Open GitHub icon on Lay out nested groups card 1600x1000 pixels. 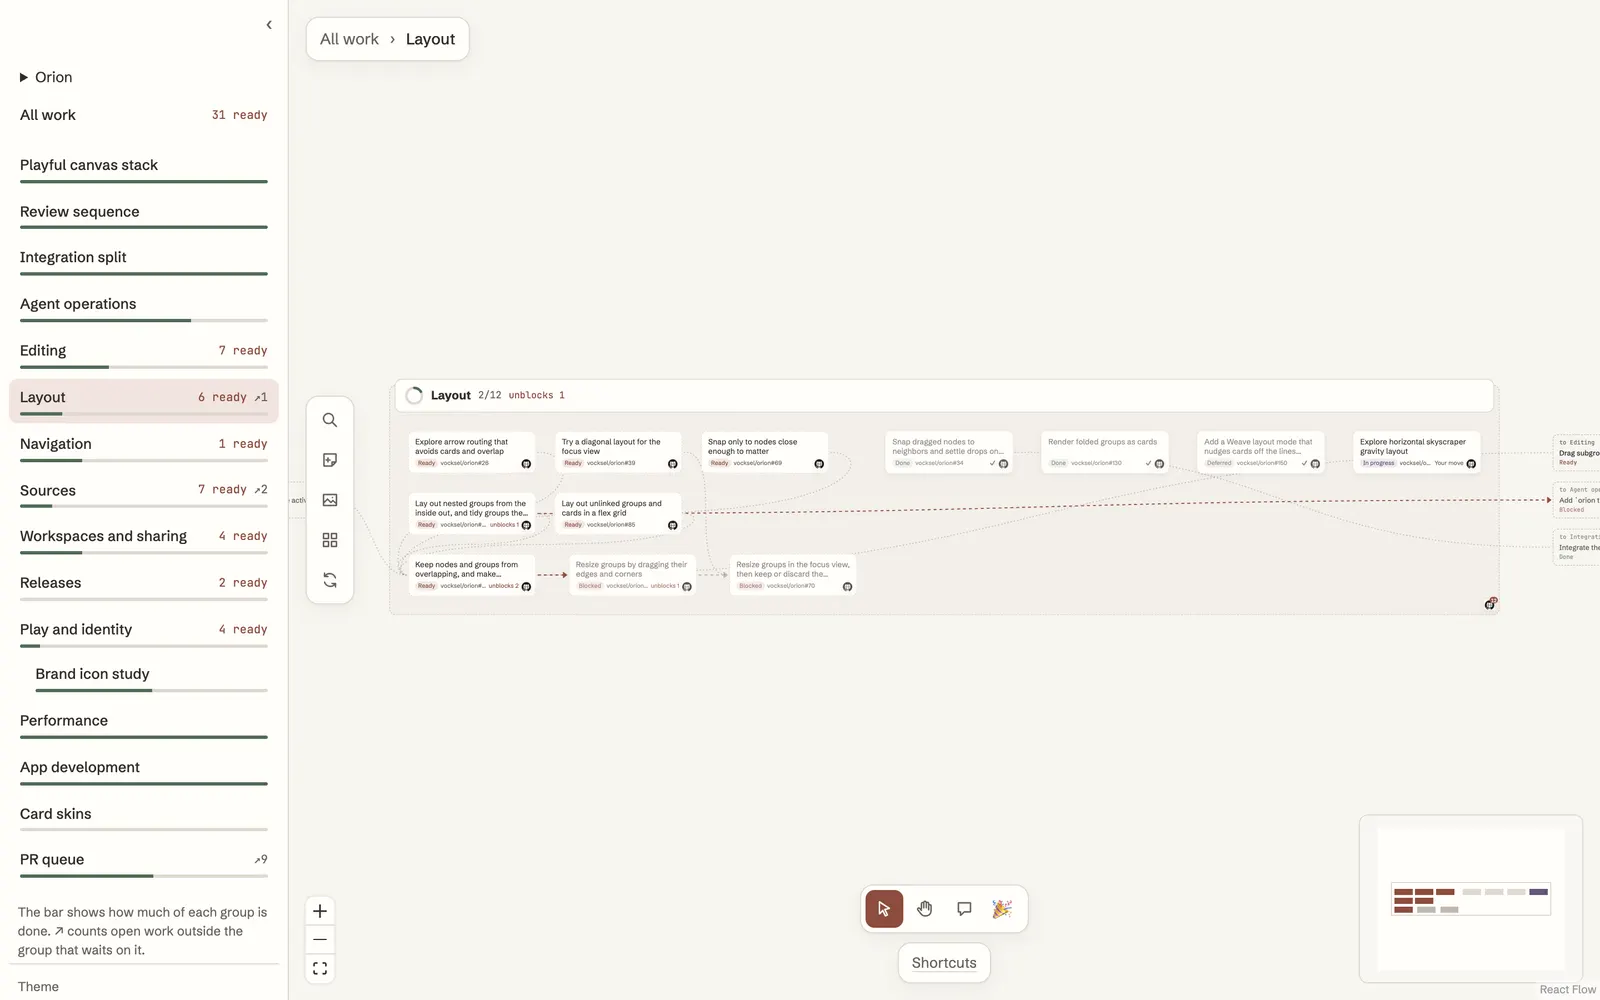[x=526, y=525]
